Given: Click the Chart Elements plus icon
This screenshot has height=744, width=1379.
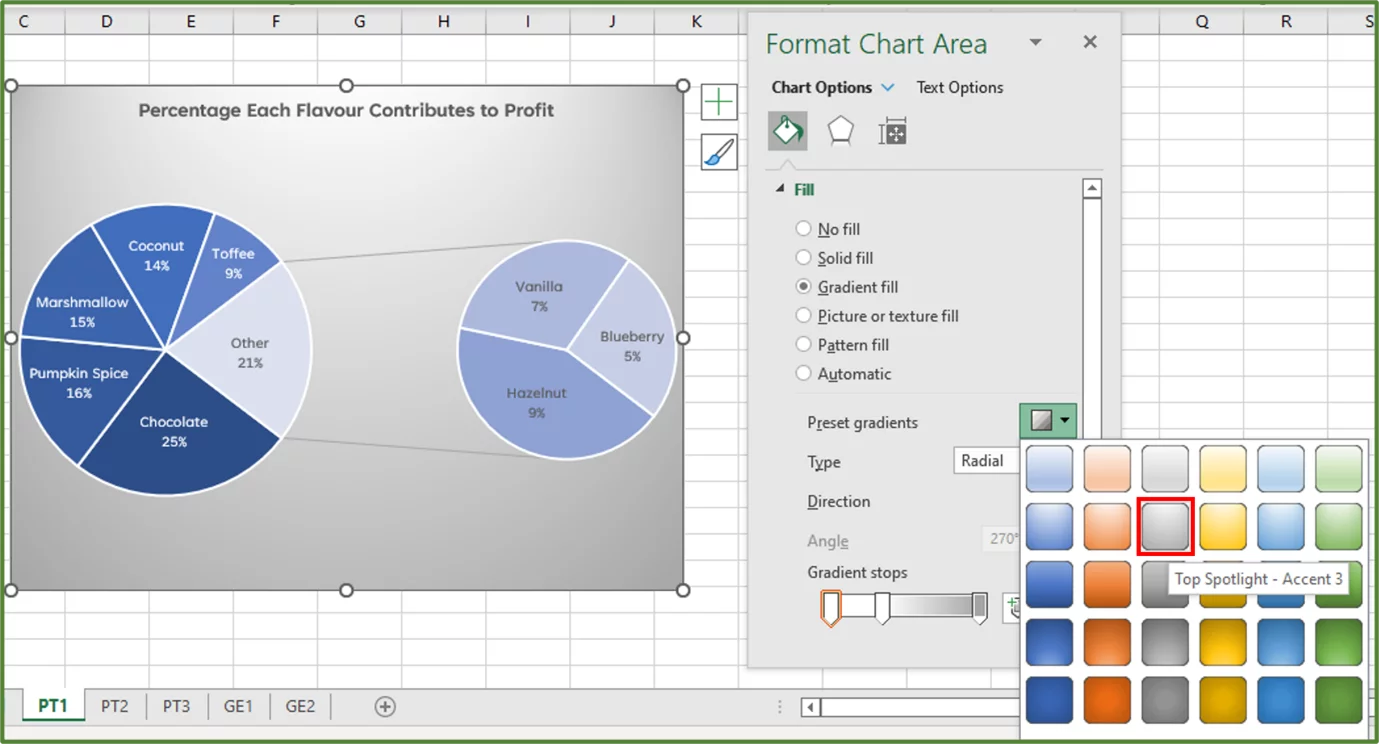Looking at the screenshot, I should [x=719, y=101].
